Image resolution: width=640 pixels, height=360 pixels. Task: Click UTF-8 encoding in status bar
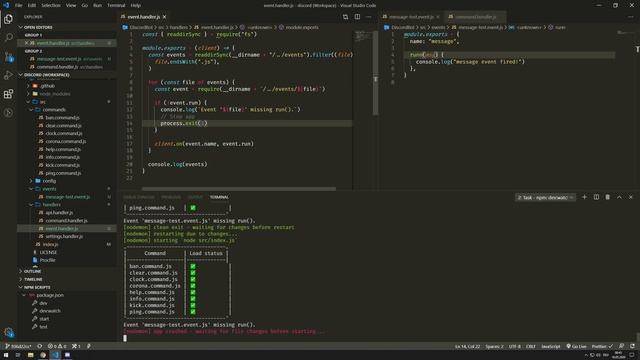(515, 346)
